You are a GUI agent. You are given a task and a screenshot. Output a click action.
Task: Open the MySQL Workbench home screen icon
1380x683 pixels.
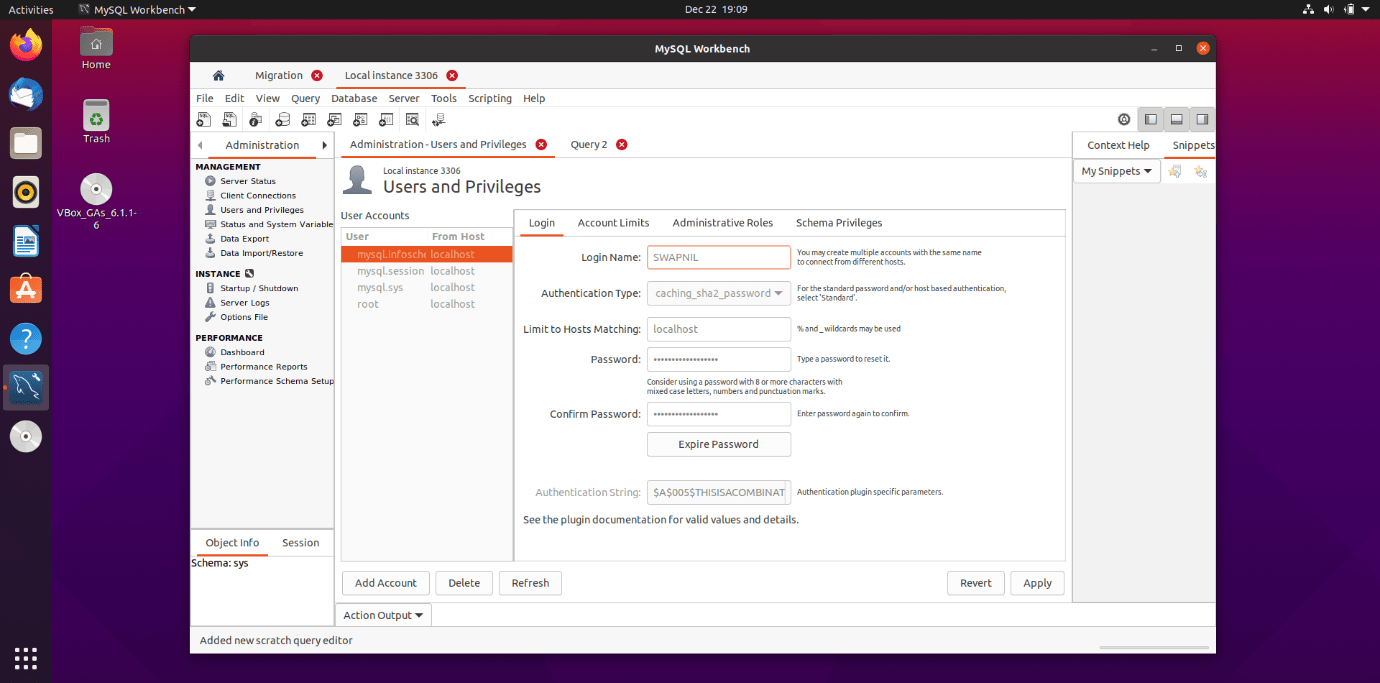point(218,75)
